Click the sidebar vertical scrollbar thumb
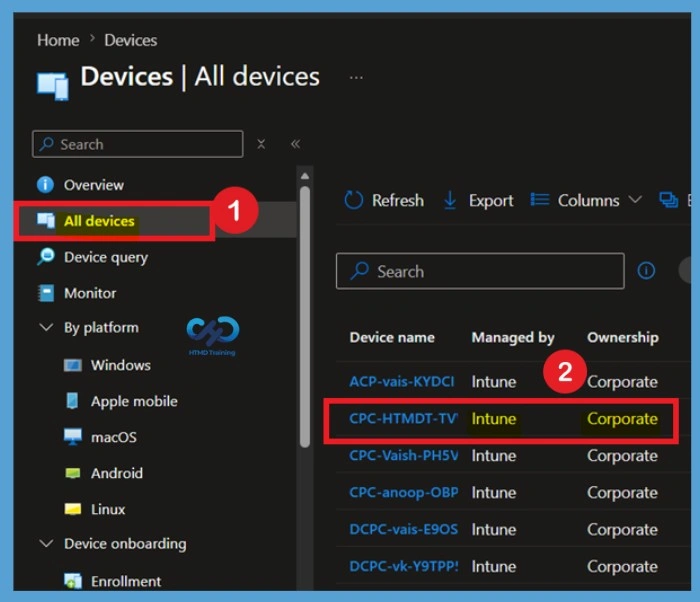Image resolution: width=700 pixels, height=602 pixels. coord(305,317)
